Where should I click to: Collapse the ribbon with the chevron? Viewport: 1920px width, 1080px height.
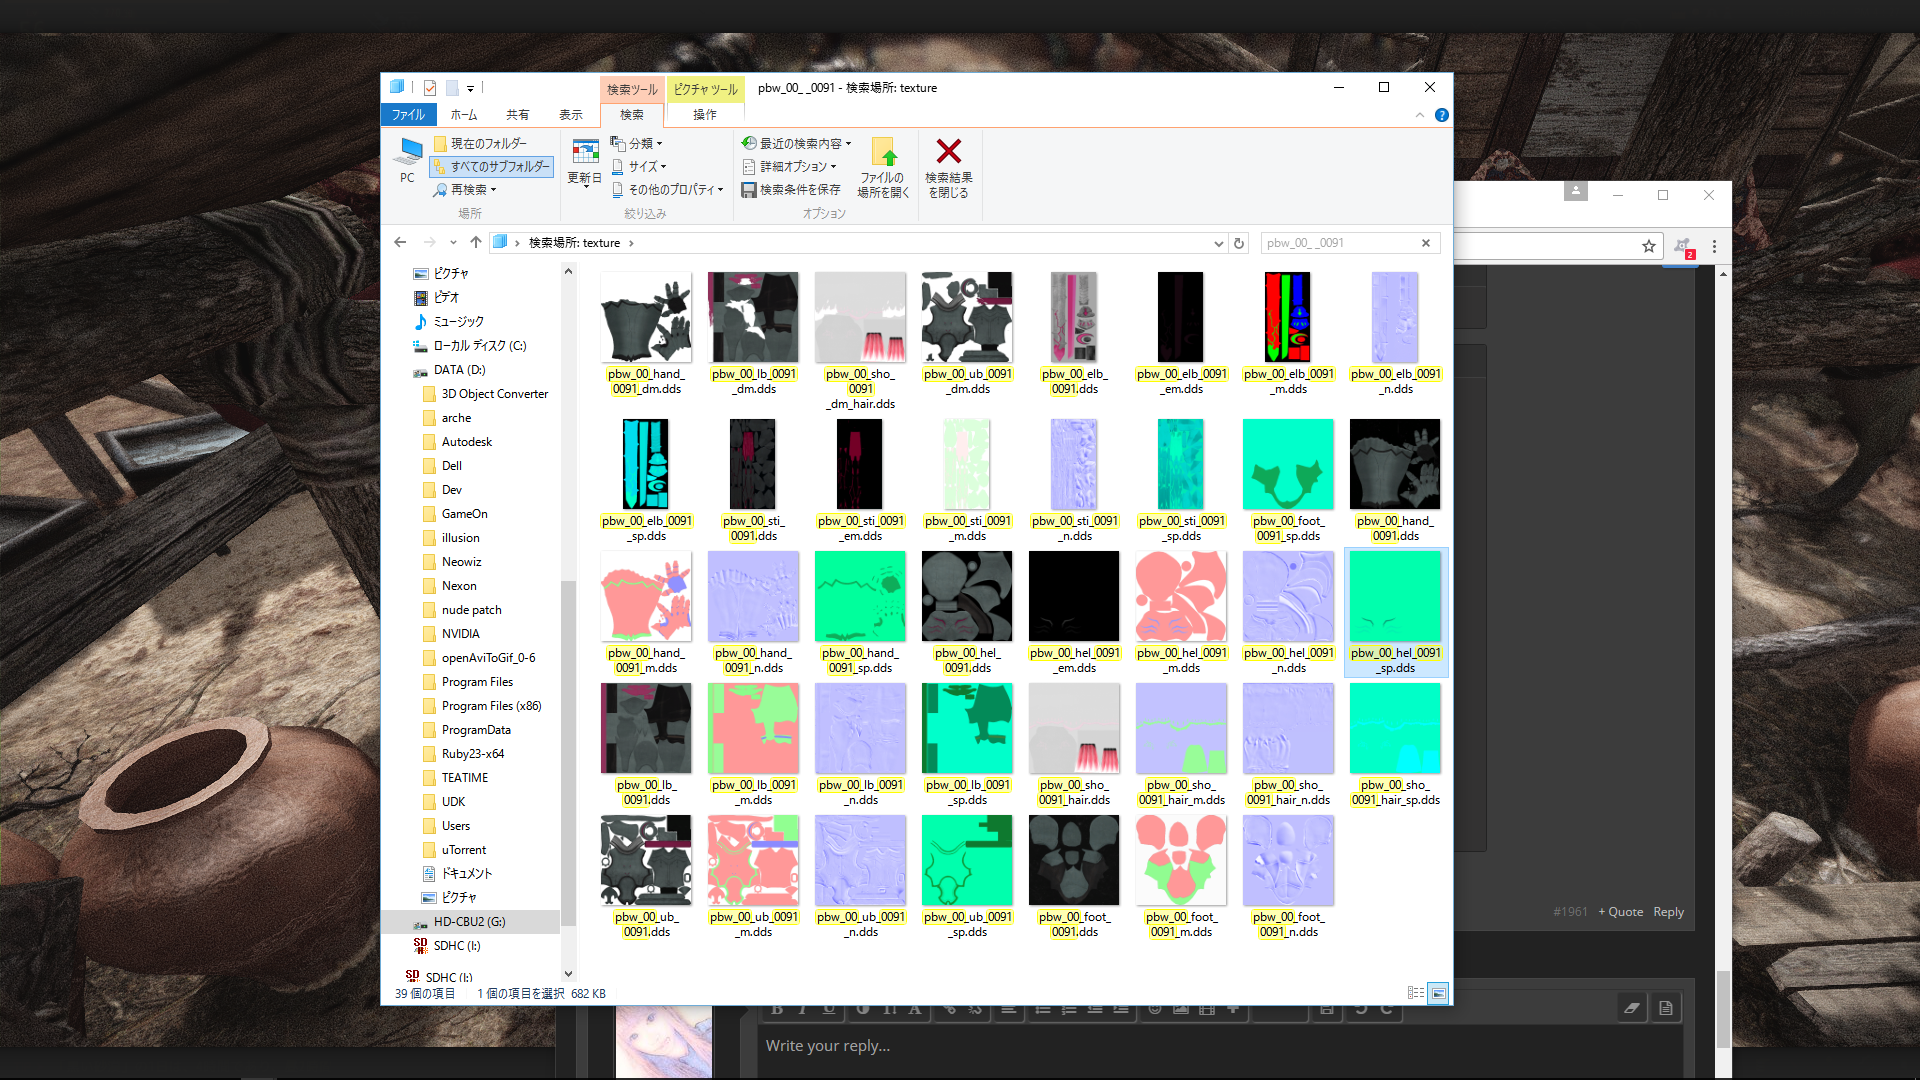click(1420, 115)
